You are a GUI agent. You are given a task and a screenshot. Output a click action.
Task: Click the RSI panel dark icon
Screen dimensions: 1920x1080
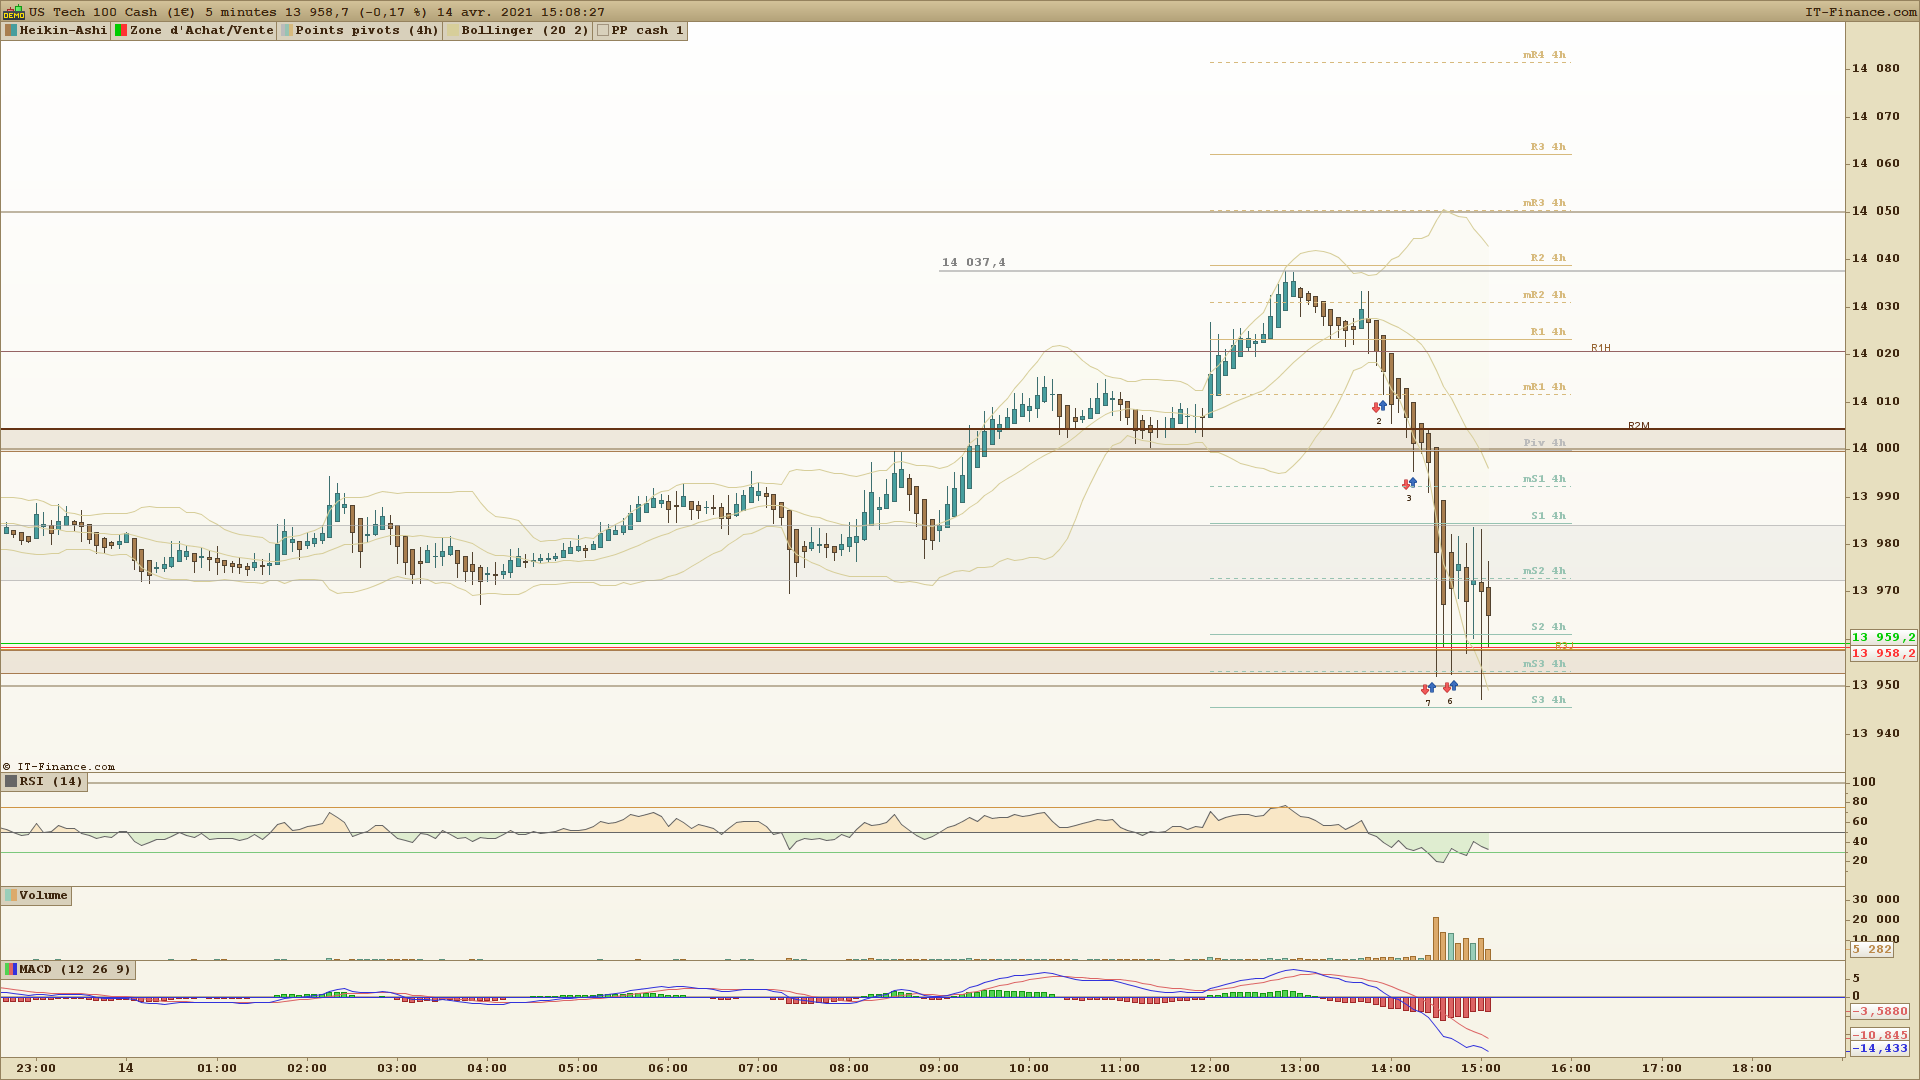[x=11, y=782]
